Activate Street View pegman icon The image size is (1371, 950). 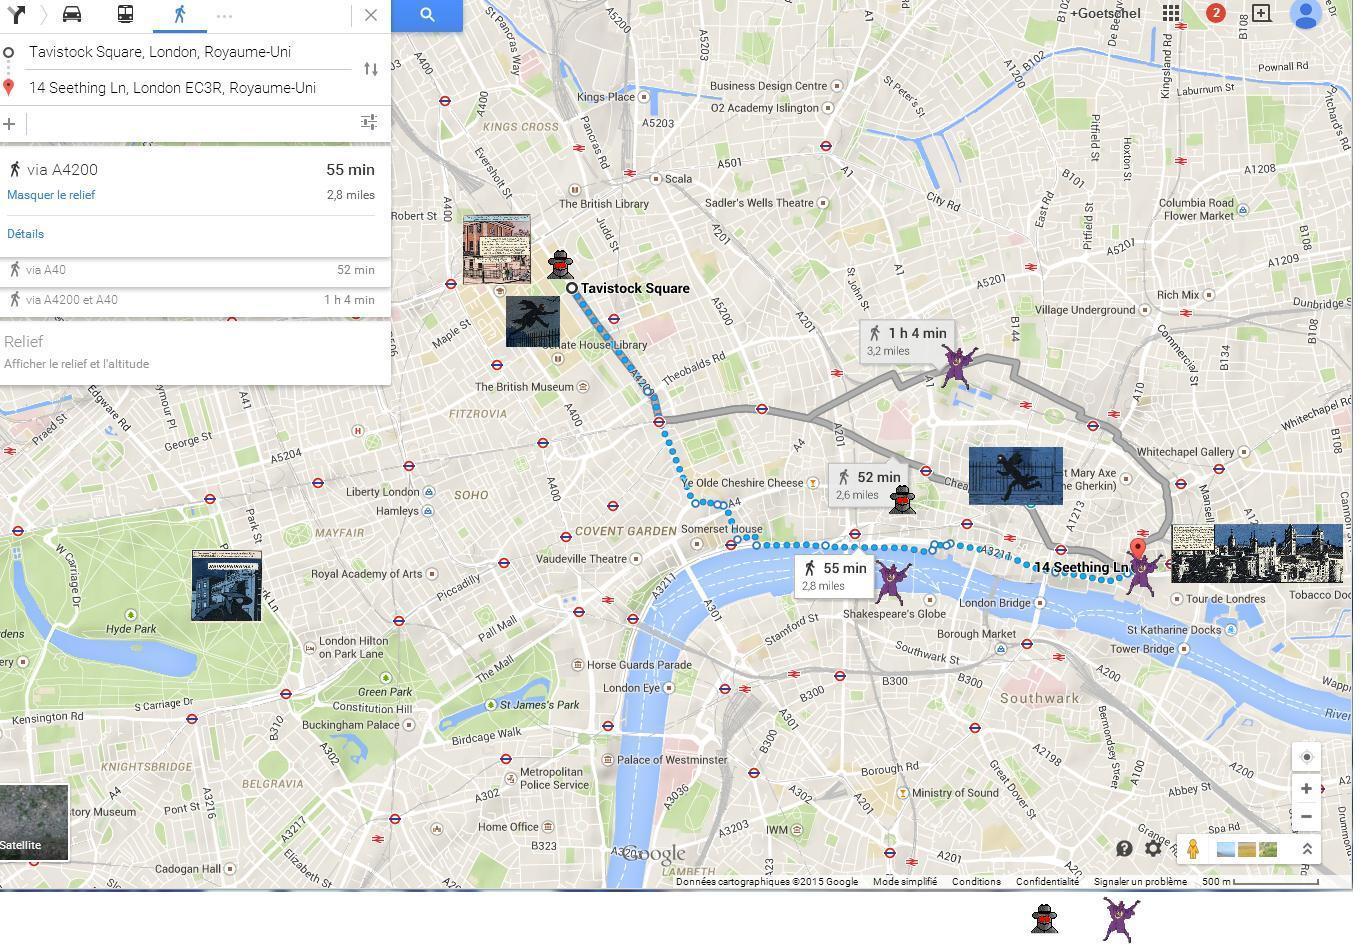pos(1193,849)
